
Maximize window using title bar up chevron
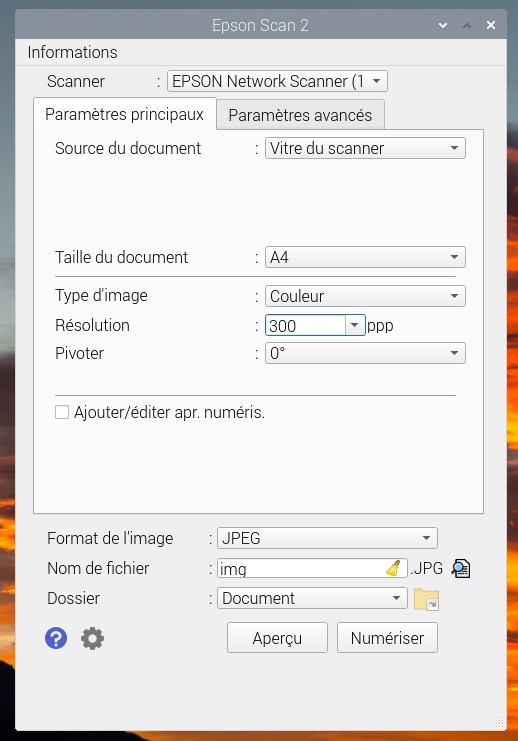pyautogui.click(x=467, y=25)
